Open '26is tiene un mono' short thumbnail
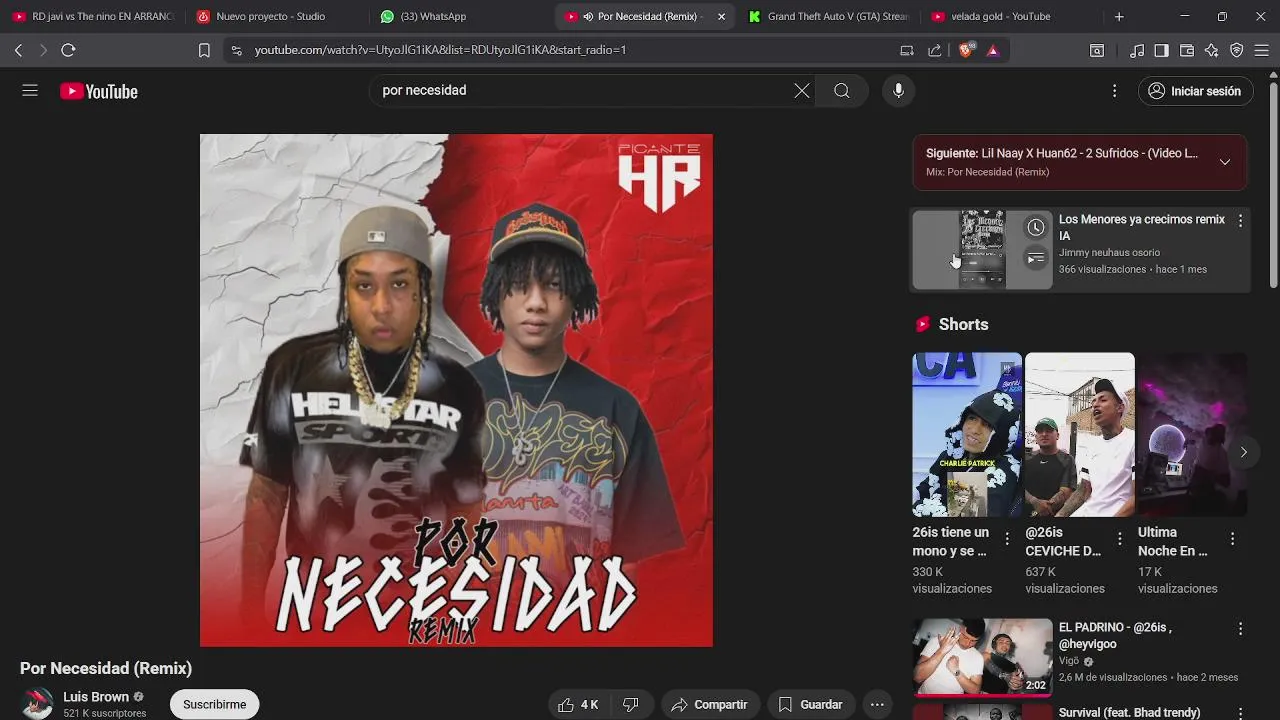Image resolution: width=1280 pixels, height=720 pixels. [x=967, y=434]
